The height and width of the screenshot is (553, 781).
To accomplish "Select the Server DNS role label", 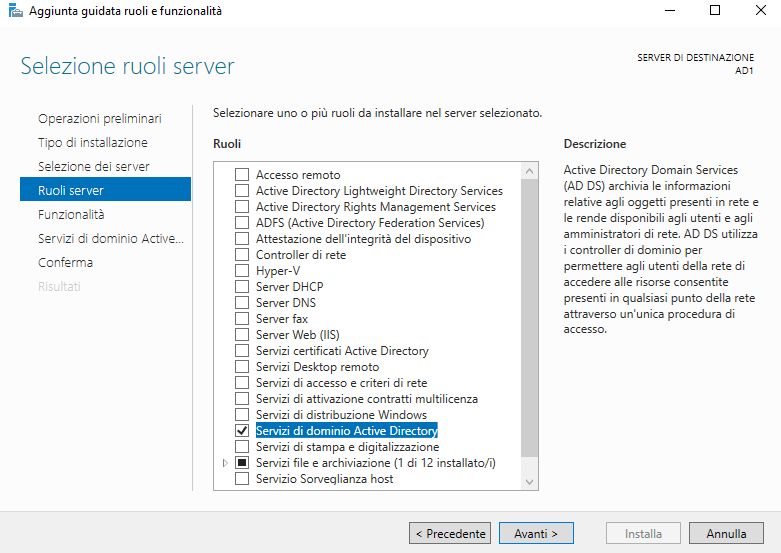I will click(x=286, y=302).
